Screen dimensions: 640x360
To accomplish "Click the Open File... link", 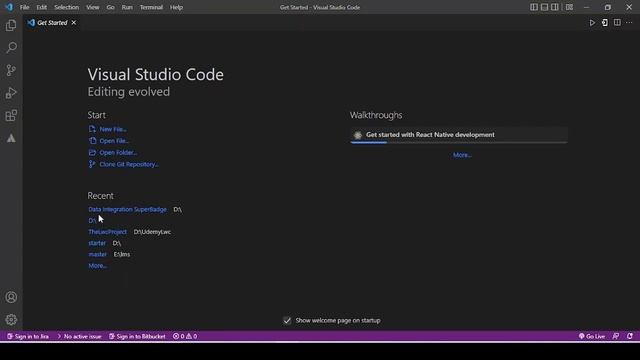I will pos(114,141).
